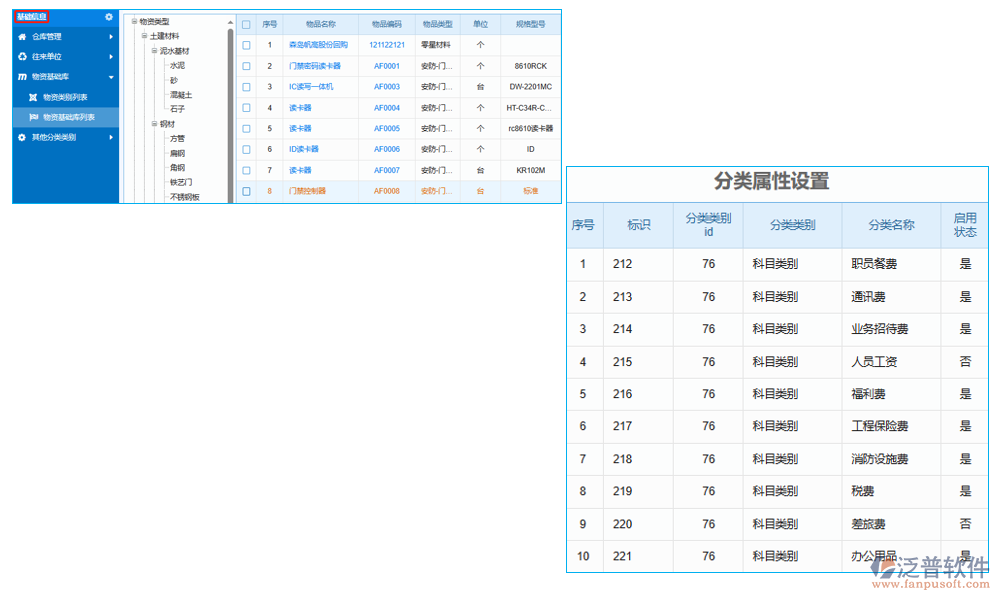Click the item code AF0003 link
Viewport: 1000px width, 600px height.
(386, 87)
